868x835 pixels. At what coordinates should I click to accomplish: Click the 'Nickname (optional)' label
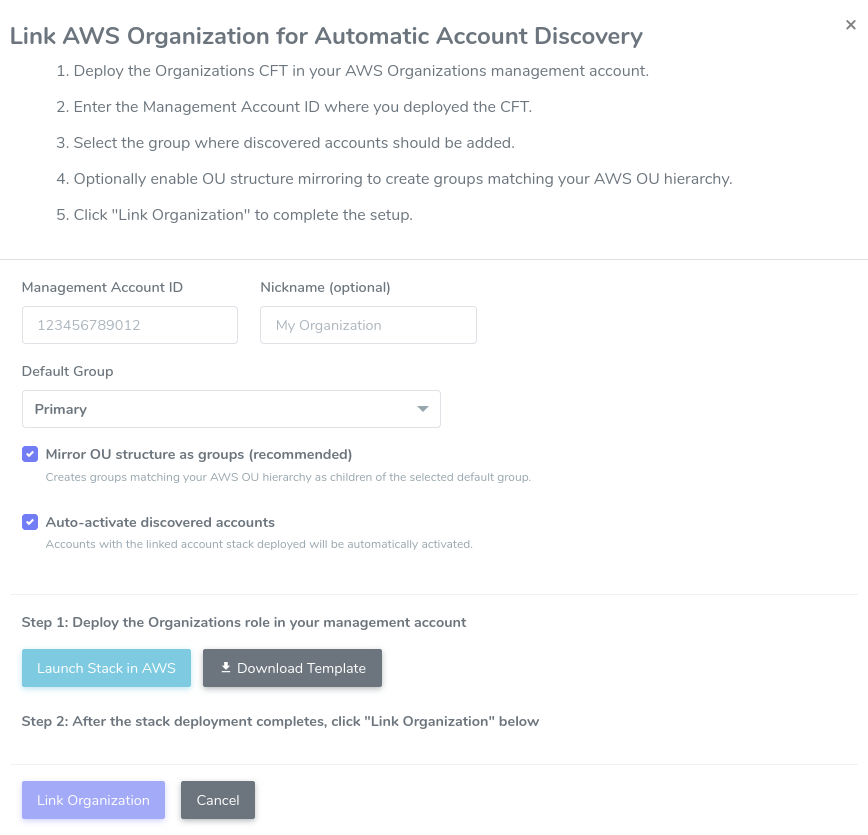325,287
